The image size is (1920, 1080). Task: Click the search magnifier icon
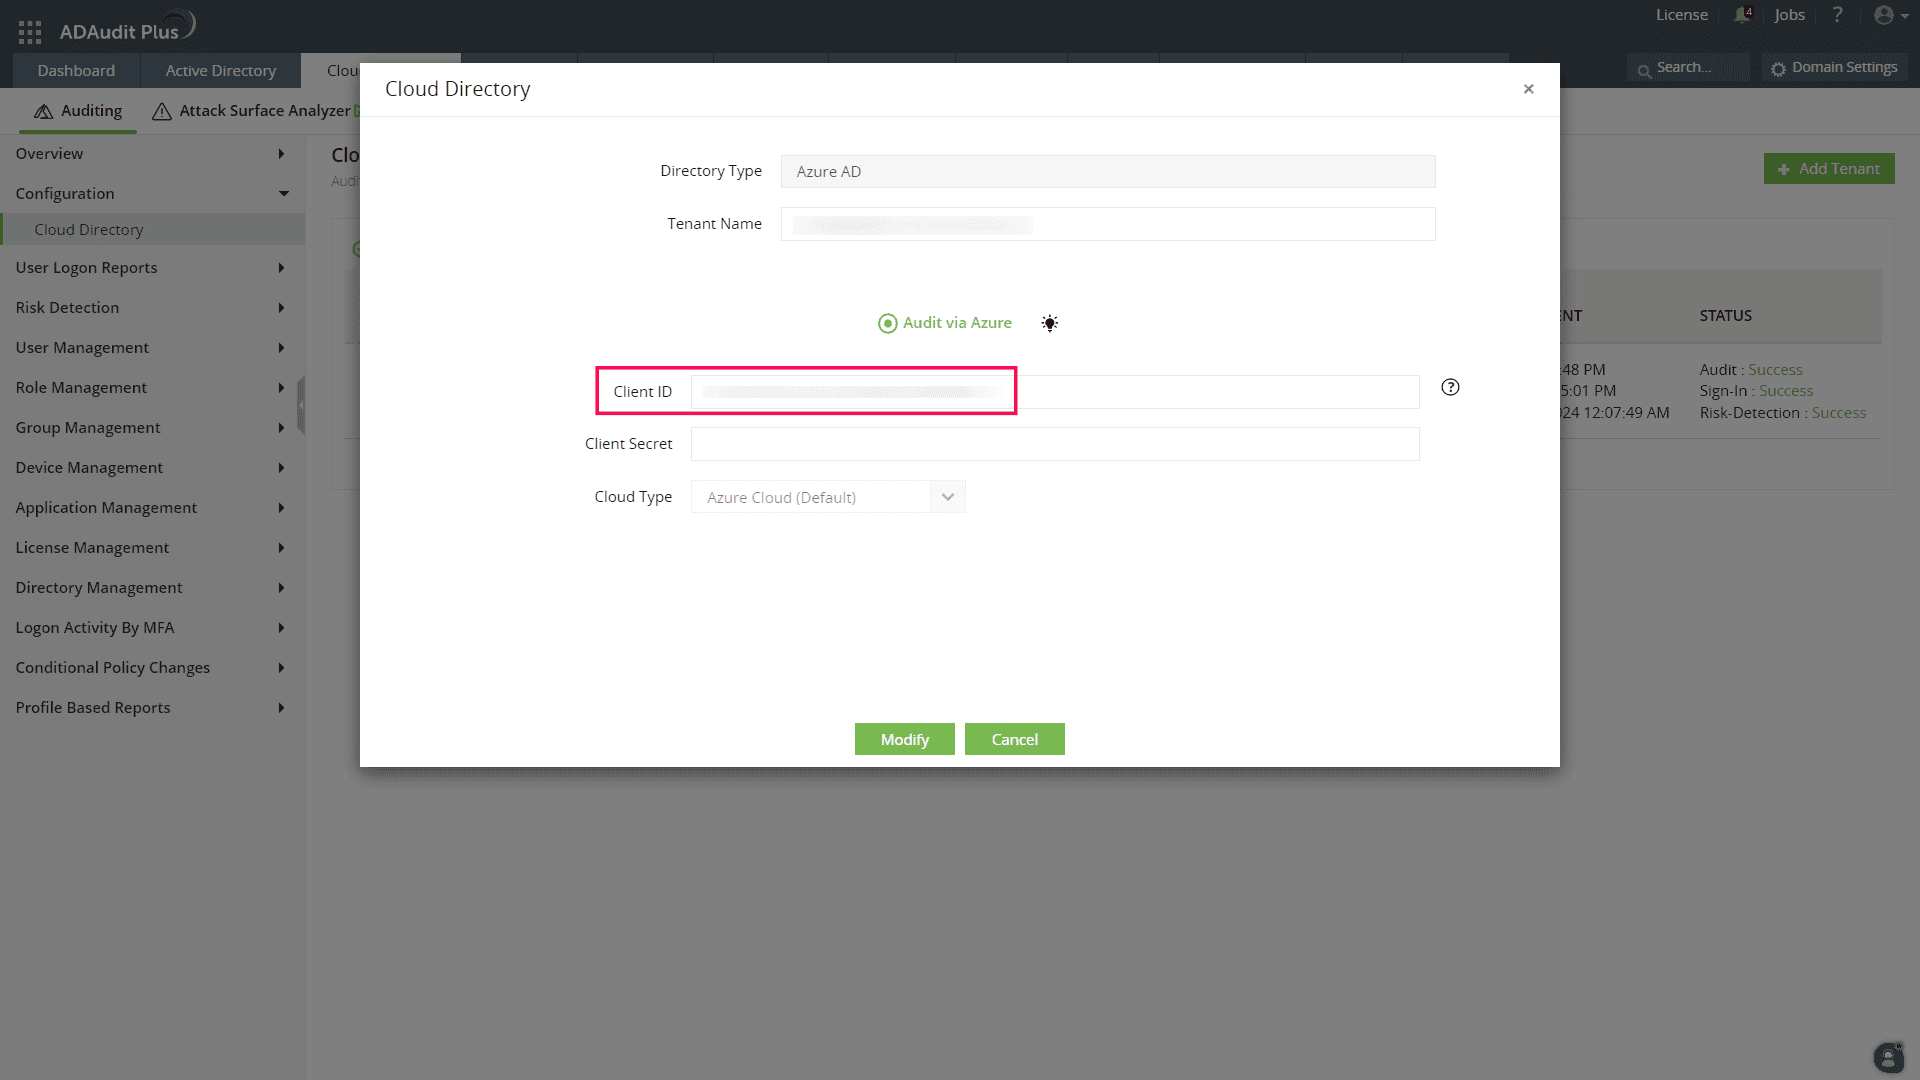[x=1644, y=67]
